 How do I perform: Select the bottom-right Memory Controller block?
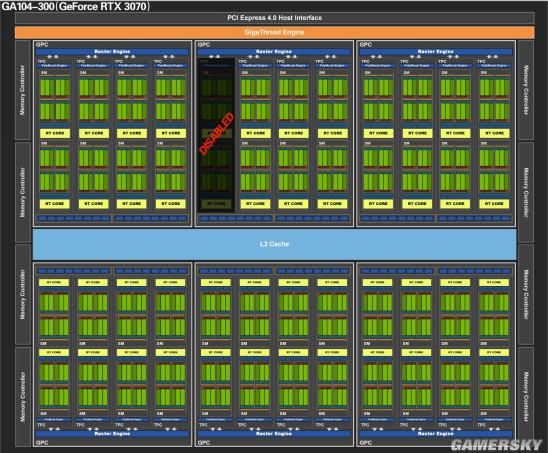tap(526, 397)
